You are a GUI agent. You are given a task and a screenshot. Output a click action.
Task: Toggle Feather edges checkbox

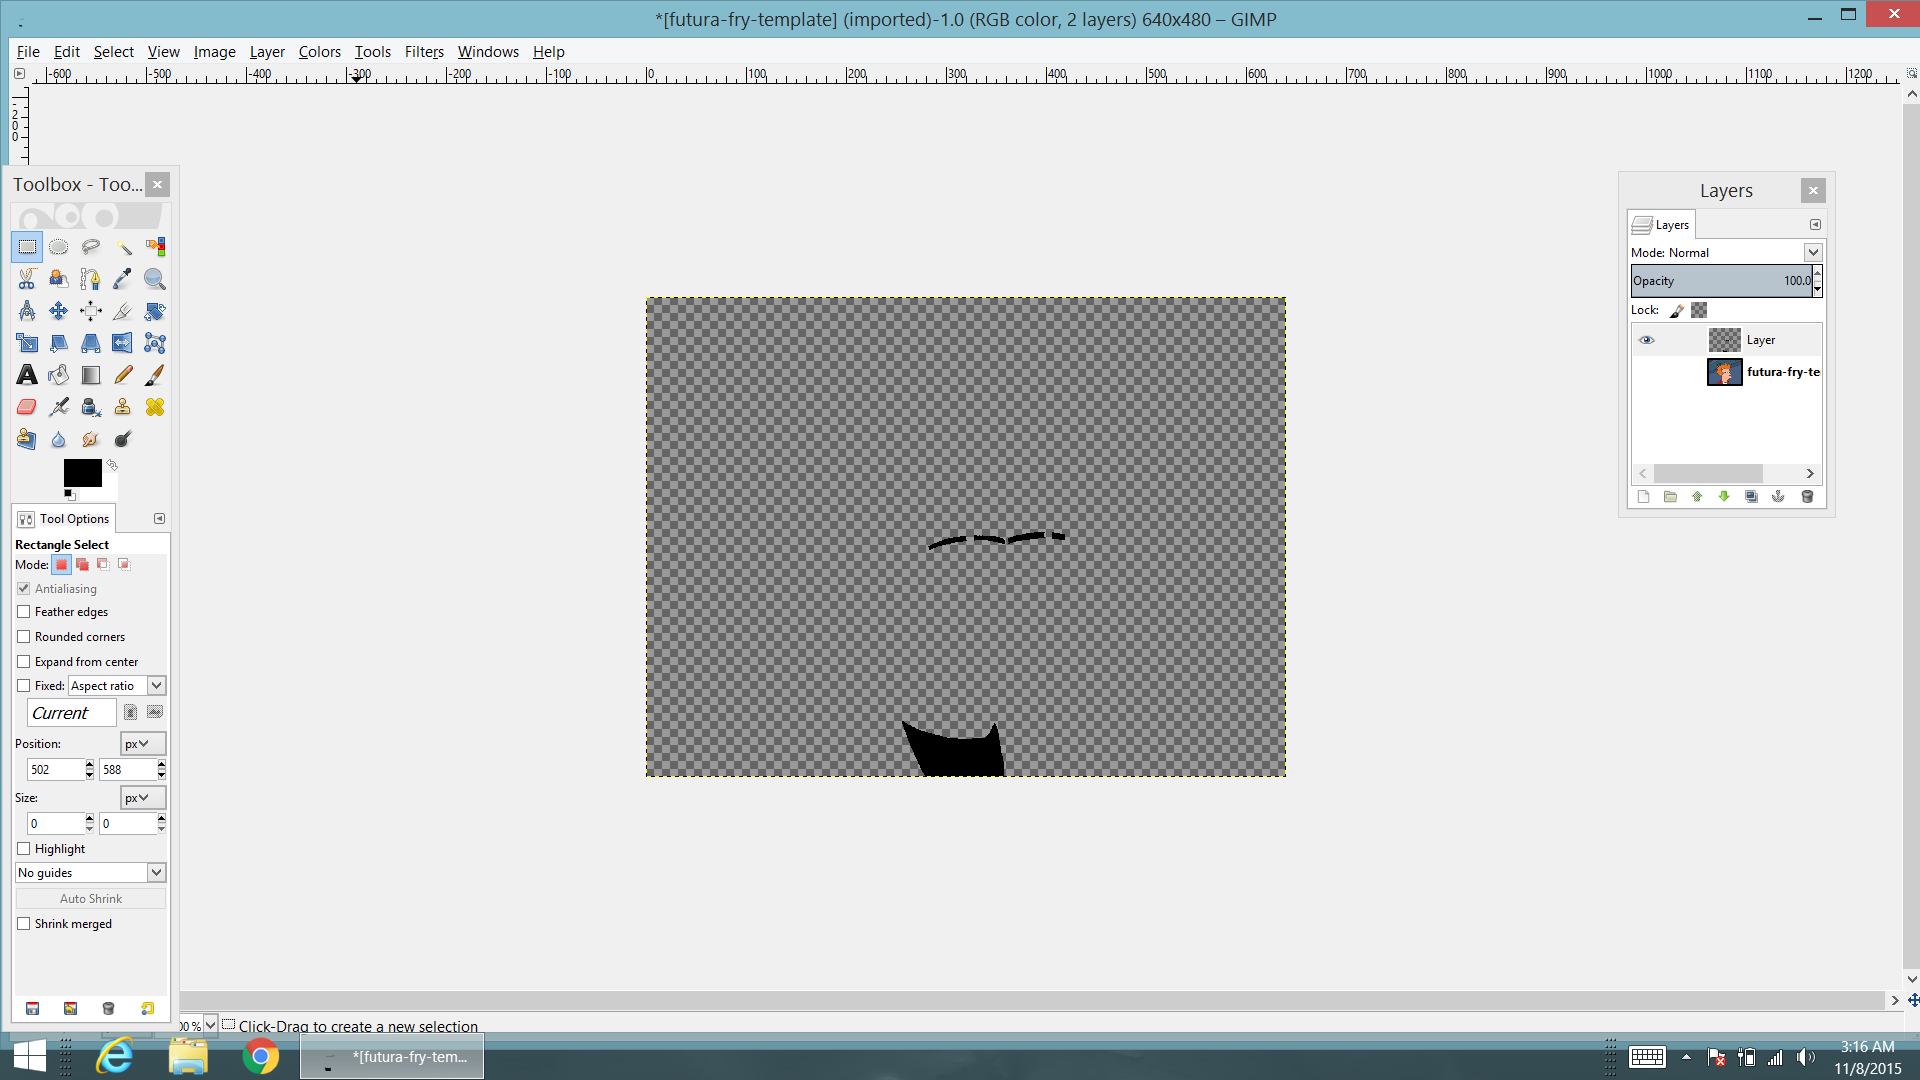click(x=24, y=612)
